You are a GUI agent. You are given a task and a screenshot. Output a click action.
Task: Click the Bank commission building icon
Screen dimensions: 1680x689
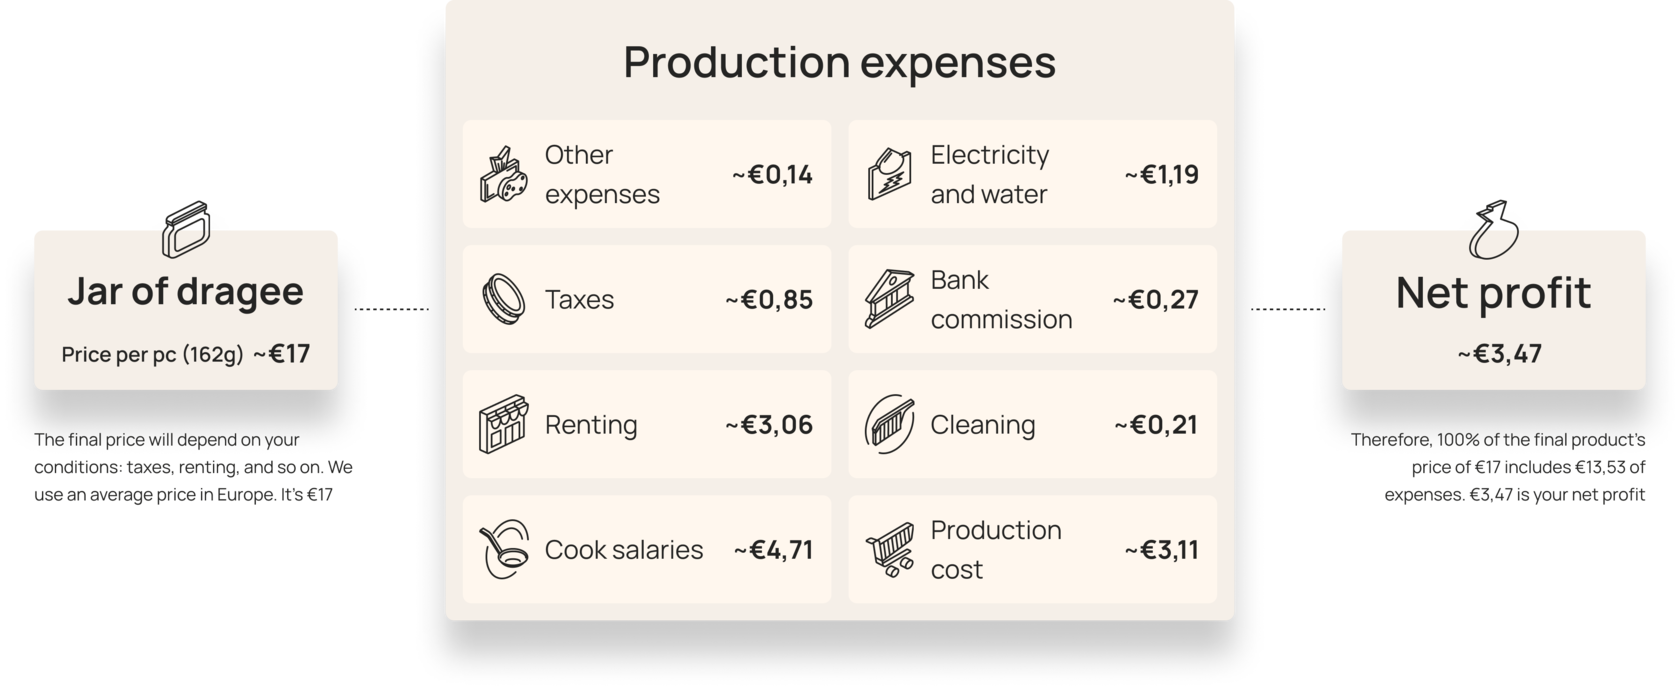[x=890, y=299]
